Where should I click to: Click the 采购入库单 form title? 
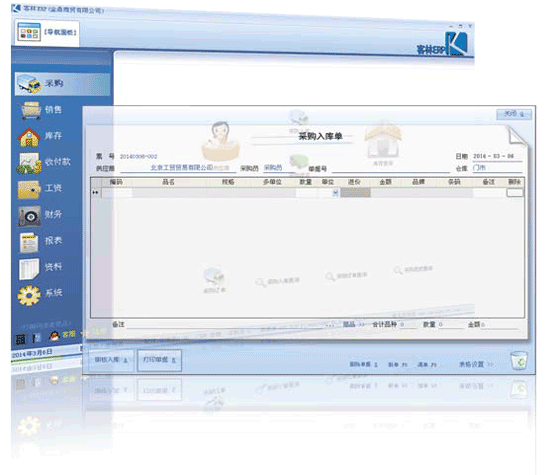320,136
